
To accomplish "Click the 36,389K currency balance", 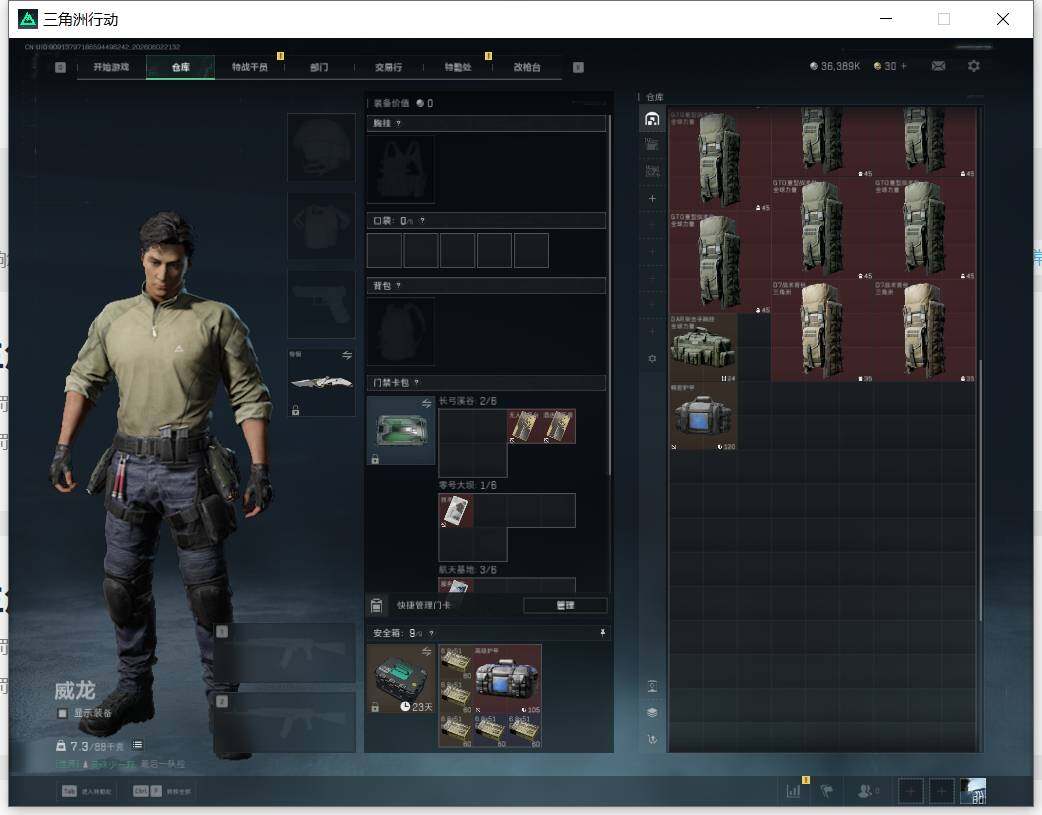I will click(835, 66).
